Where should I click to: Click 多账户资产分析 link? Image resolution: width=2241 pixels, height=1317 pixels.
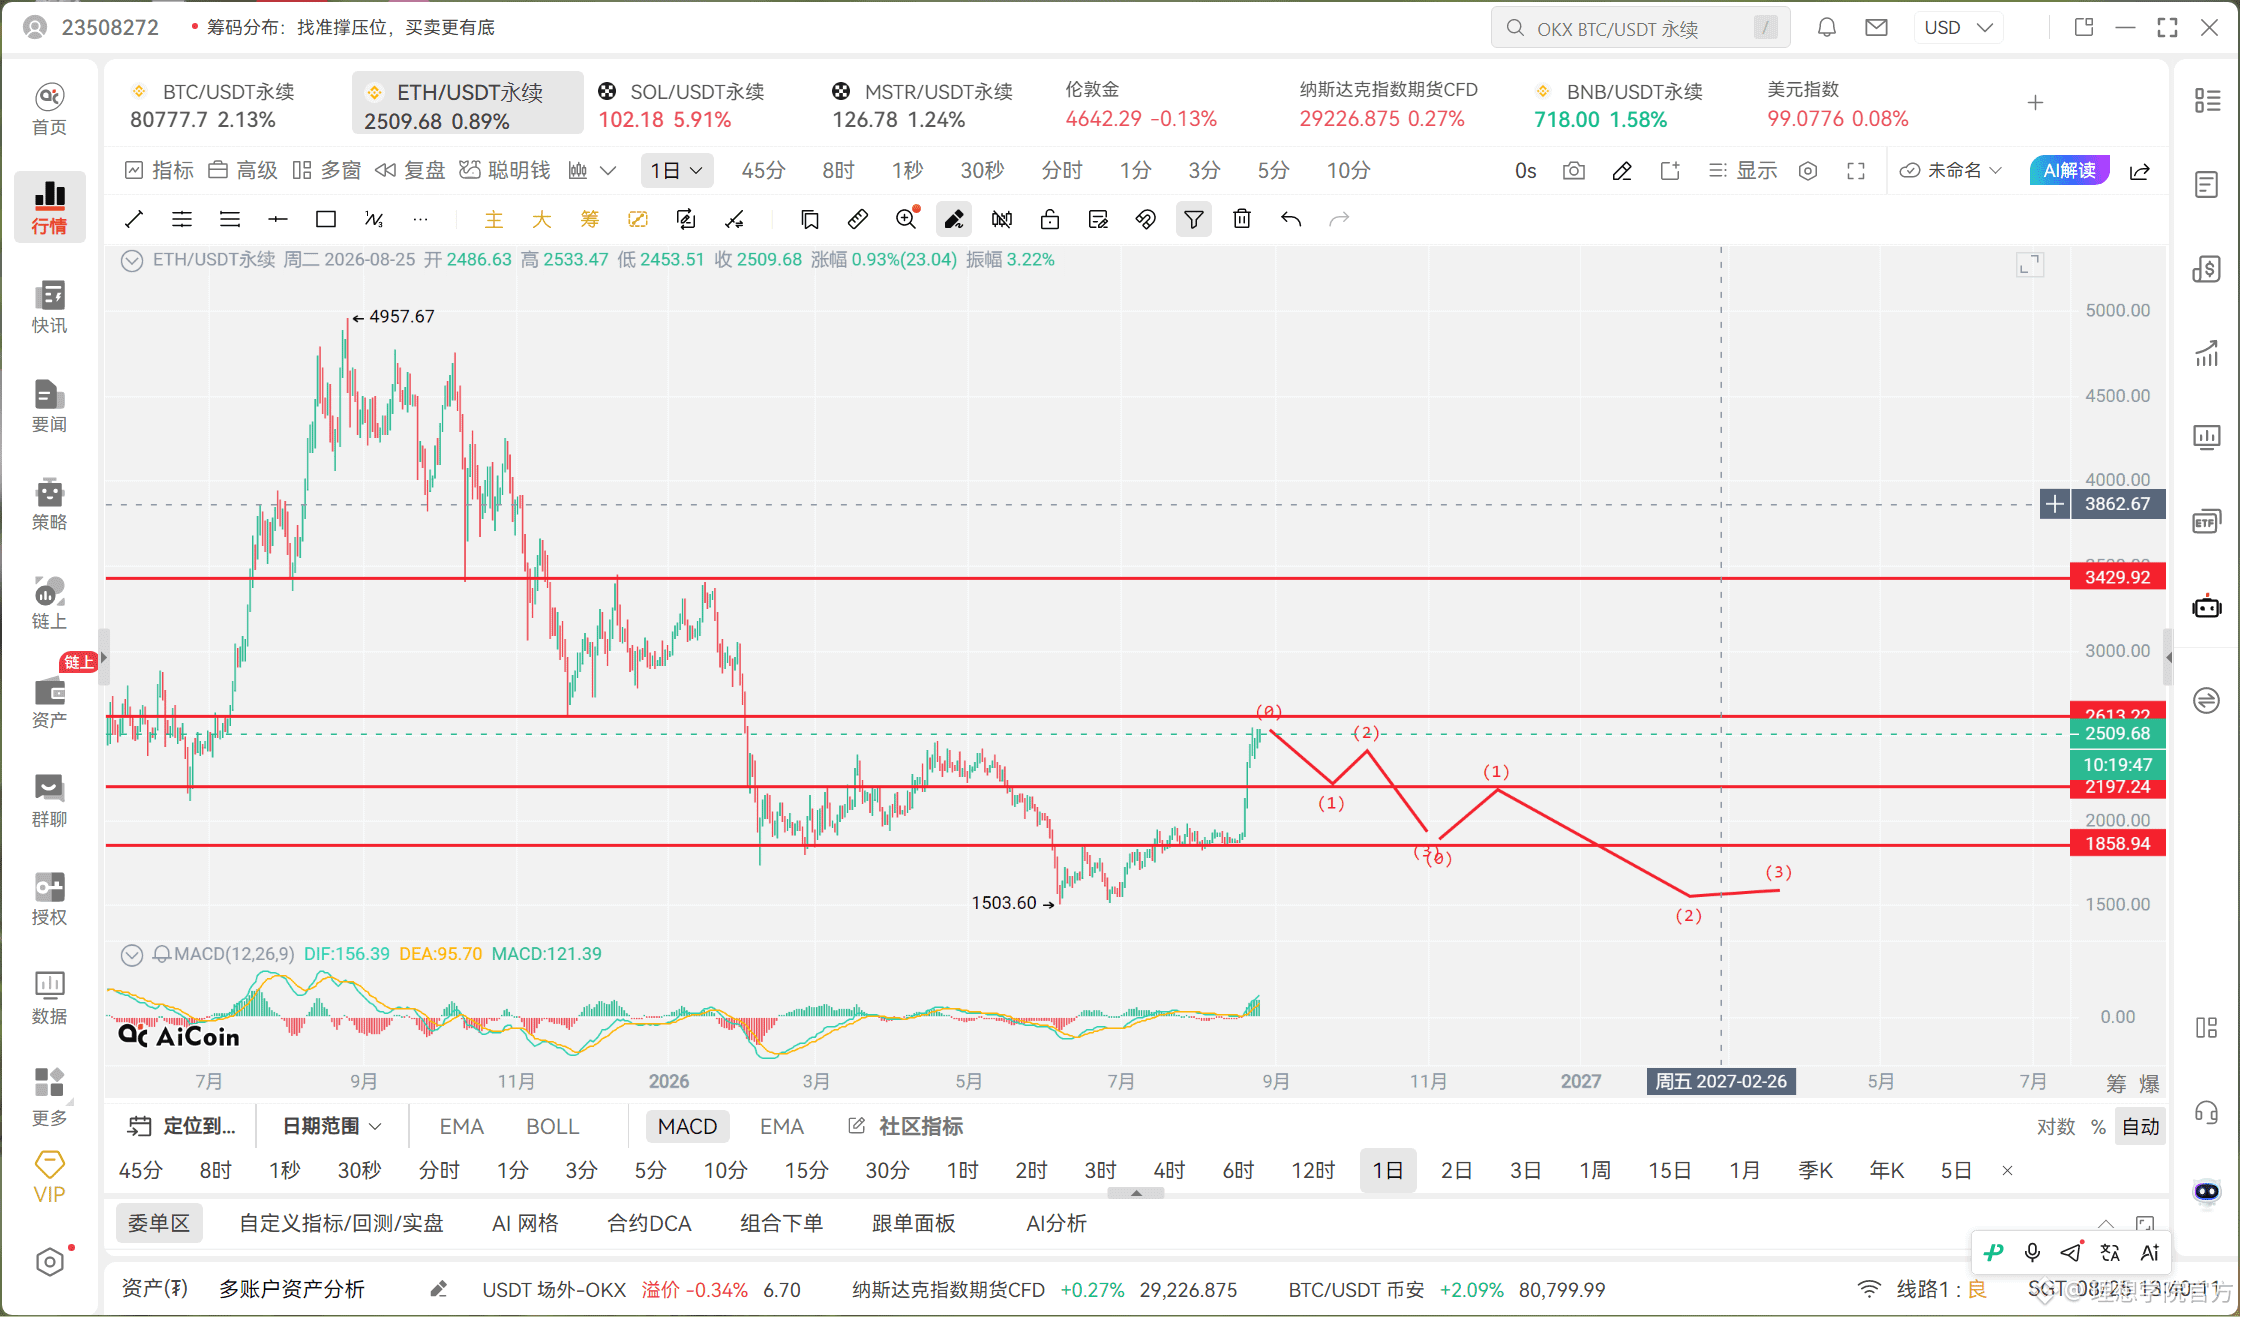pos(291,1289)
